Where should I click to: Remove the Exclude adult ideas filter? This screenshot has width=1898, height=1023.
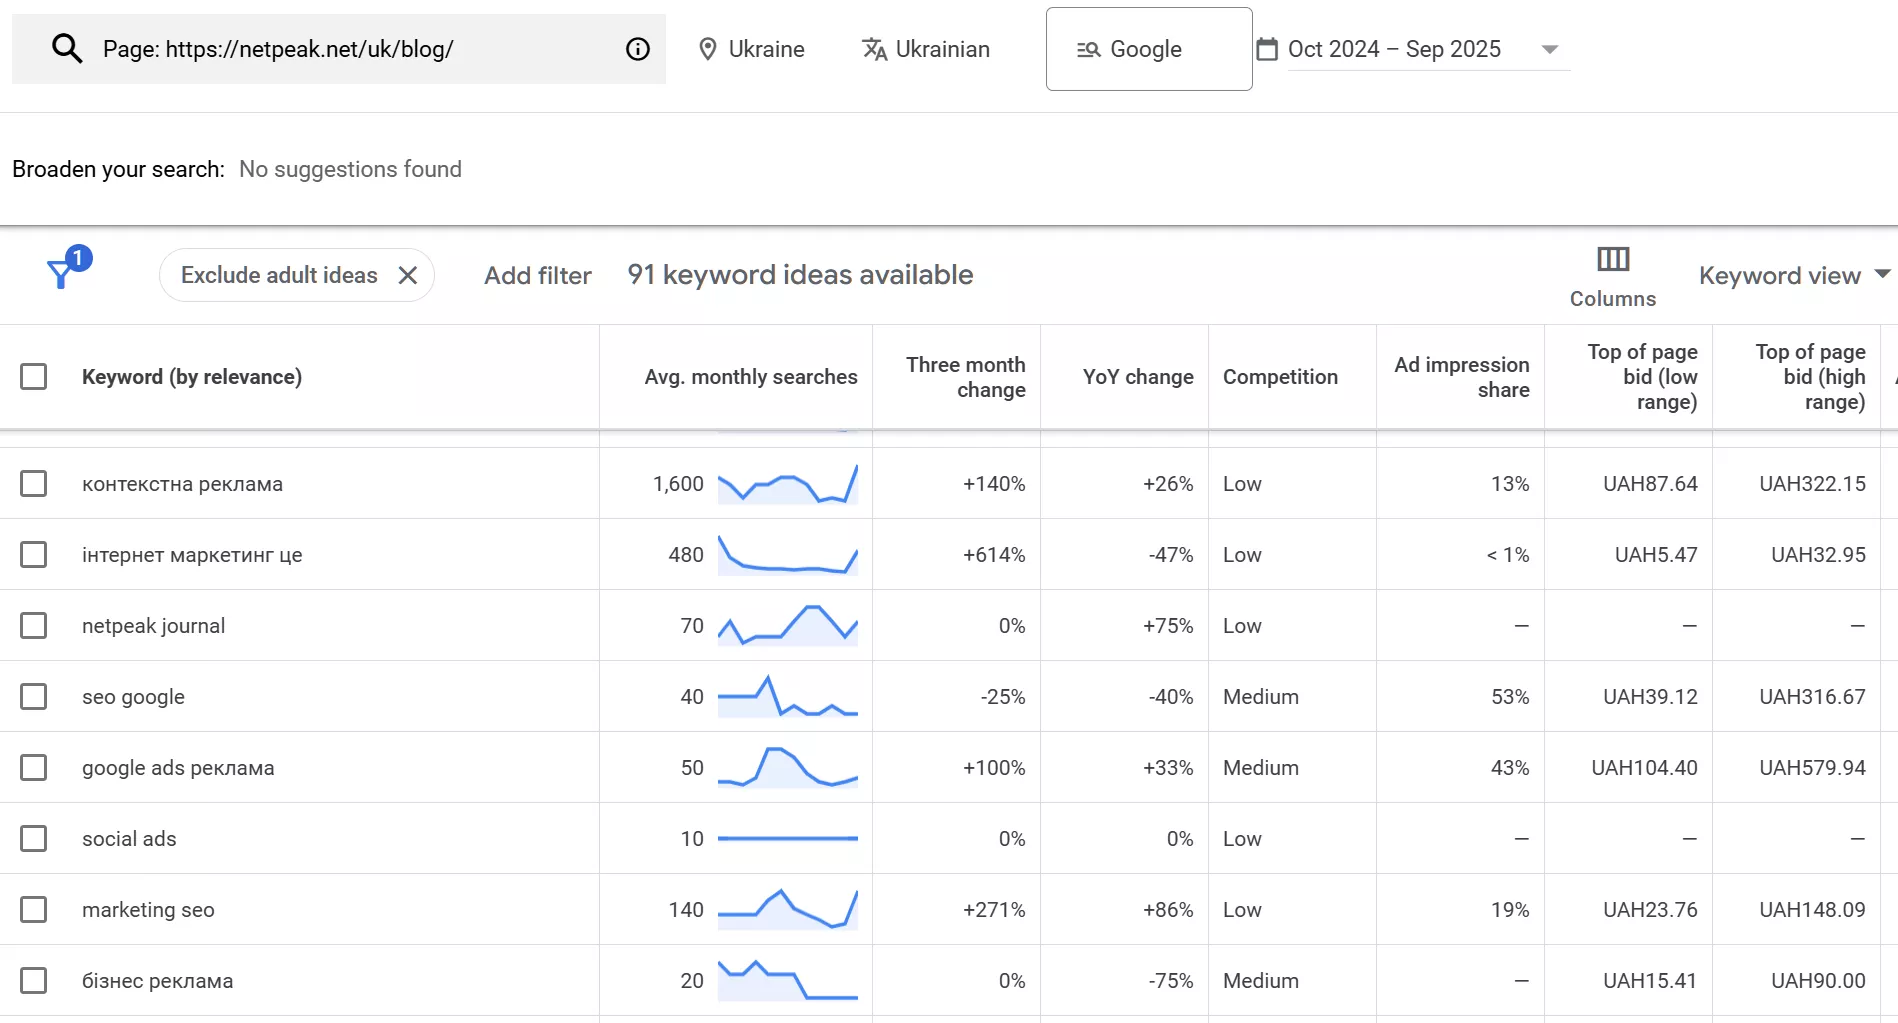click(x=408, y=275)
